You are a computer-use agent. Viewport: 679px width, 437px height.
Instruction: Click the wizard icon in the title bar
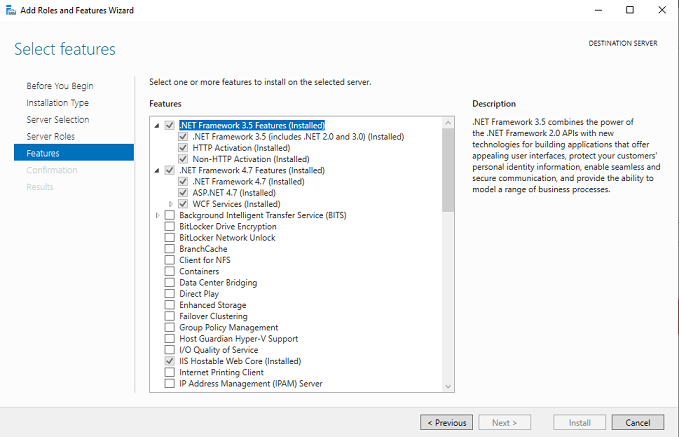click(10, 10)
